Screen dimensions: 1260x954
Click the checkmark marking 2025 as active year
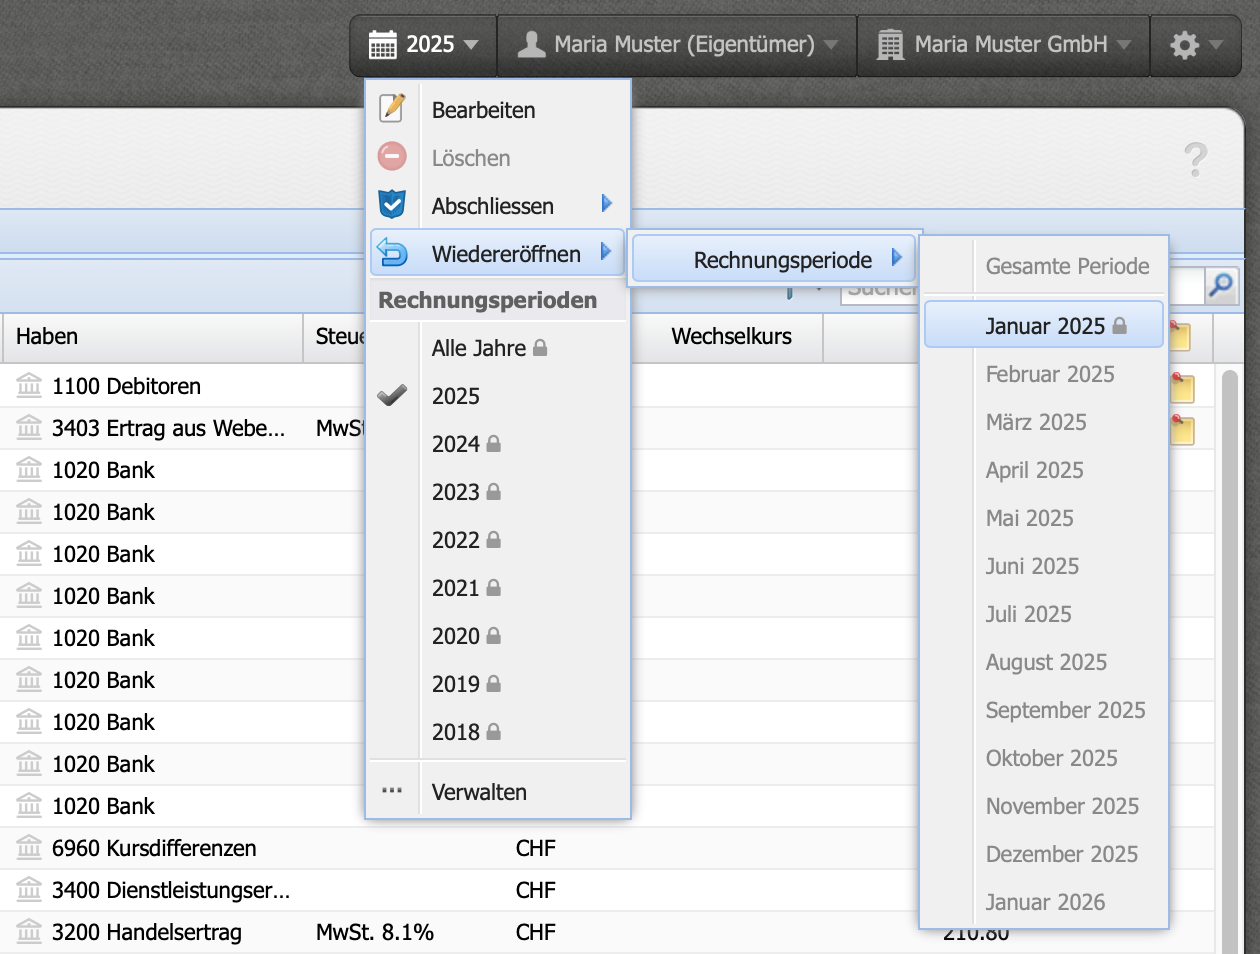click(x=391, y=395)
